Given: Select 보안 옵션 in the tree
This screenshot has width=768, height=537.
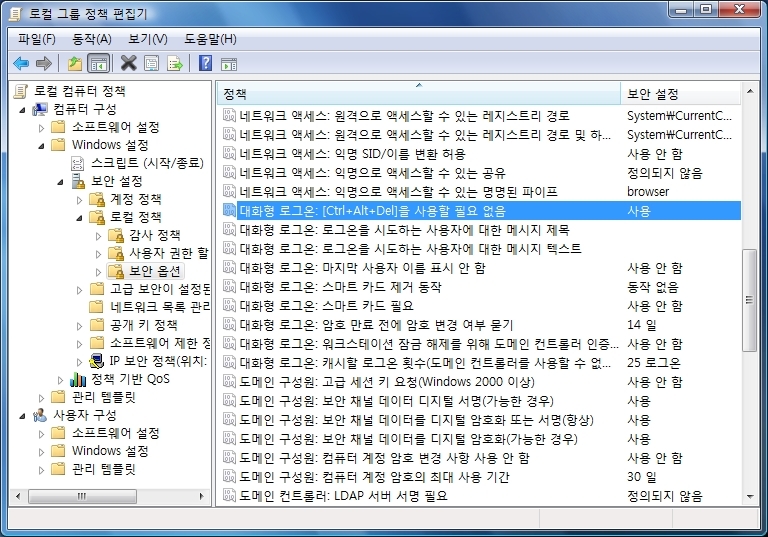Looking at the screenshot, I should coord(155,271).
